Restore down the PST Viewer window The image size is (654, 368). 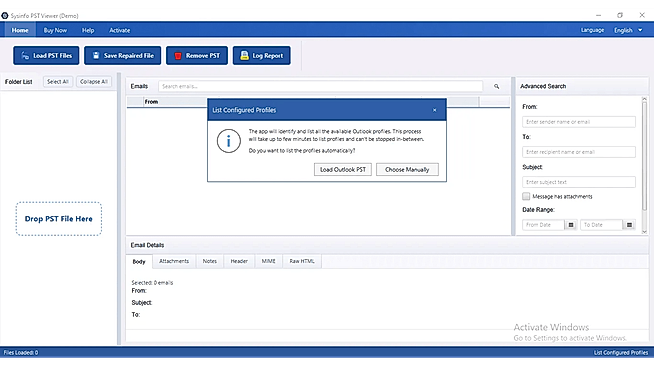tap(620, 15)
